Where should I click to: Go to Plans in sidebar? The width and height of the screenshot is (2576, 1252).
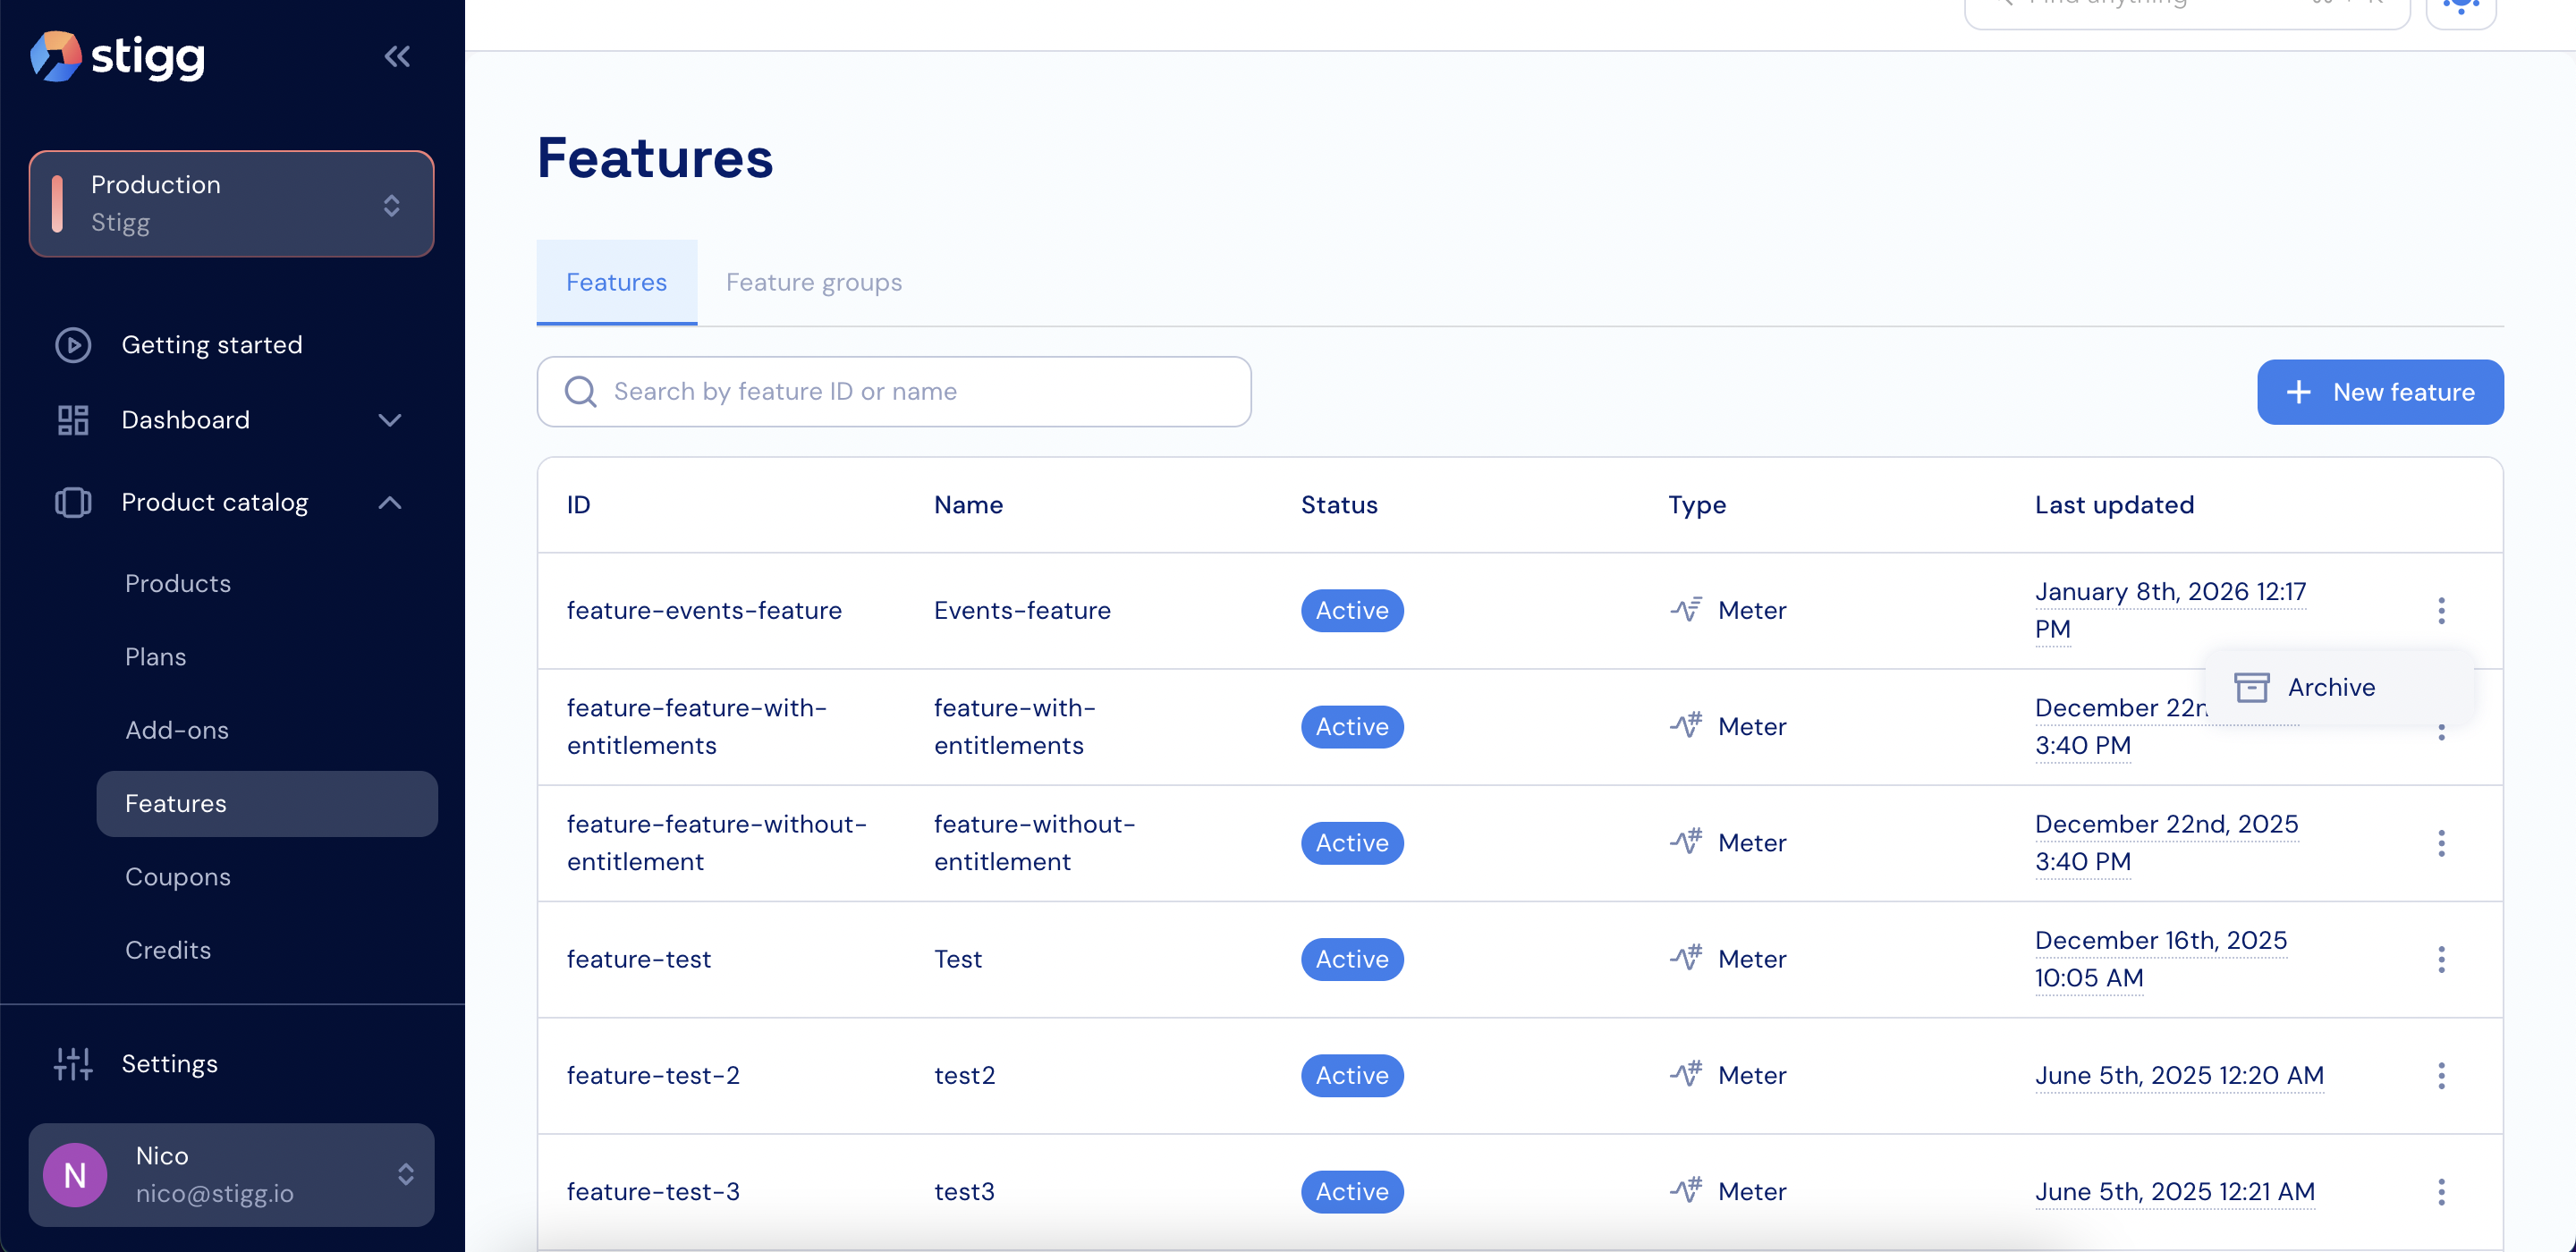point(155,657)
